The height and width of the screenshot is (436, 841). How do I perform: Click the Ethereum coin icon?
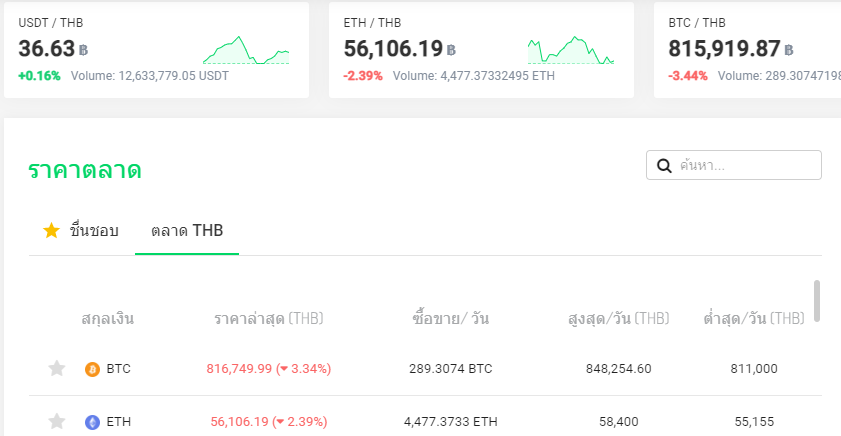92,422
